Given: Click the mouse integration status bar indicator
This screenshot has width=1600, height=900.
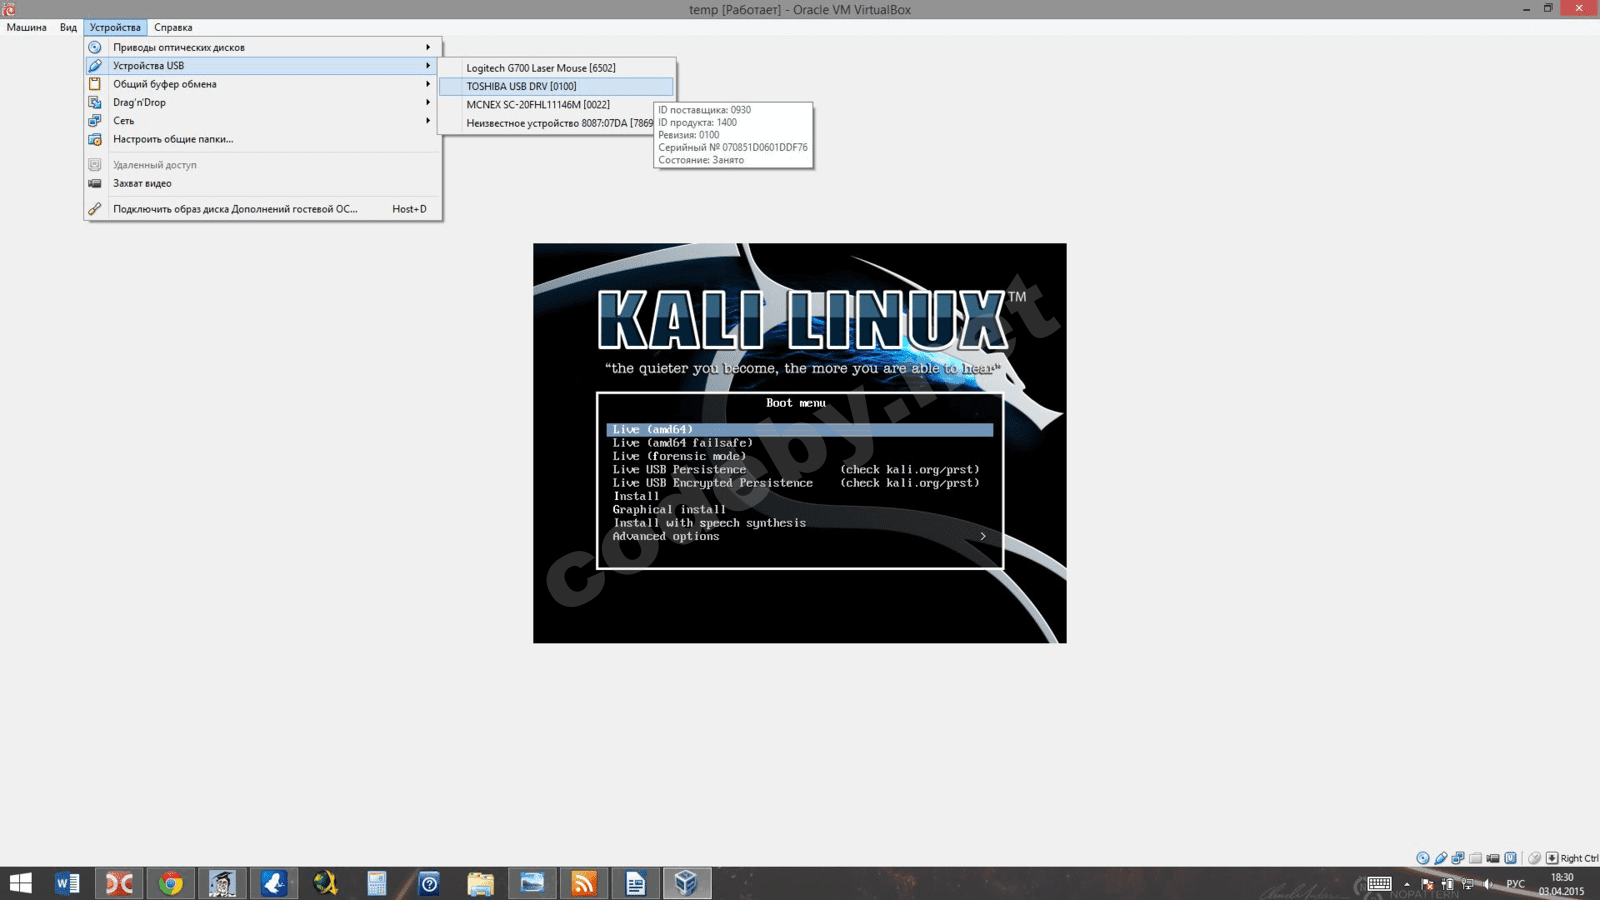Looking at the screenshot, I should [x=1534, y=858].
